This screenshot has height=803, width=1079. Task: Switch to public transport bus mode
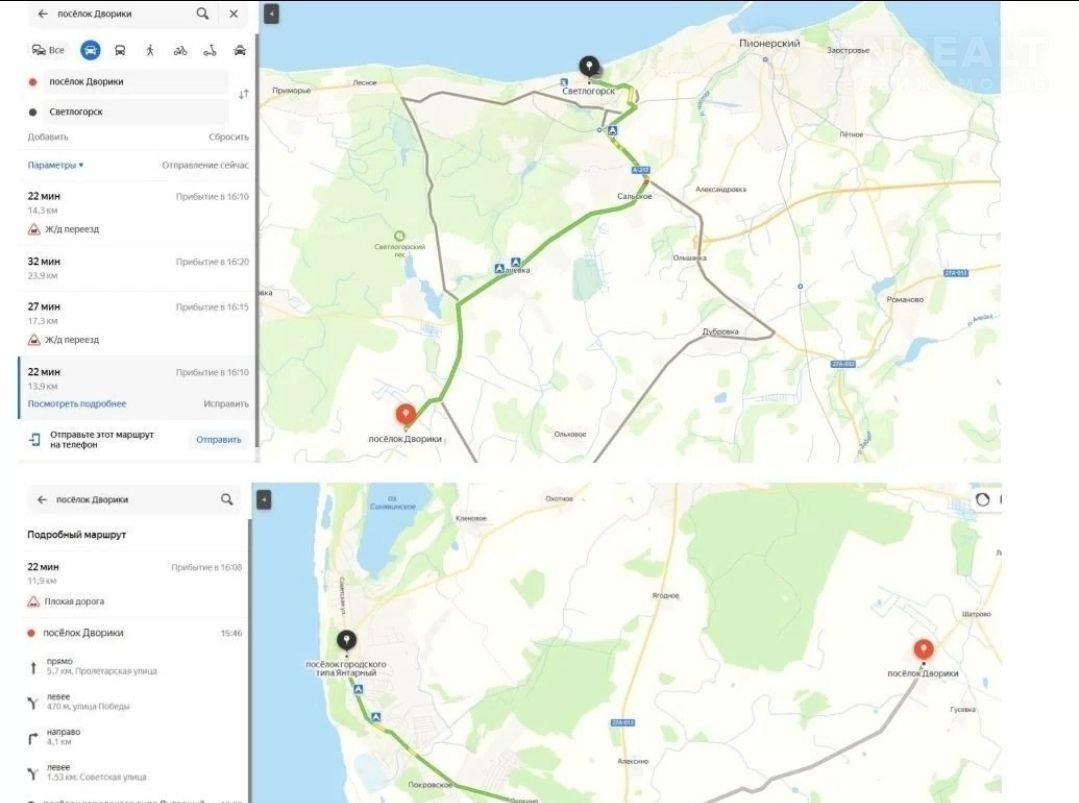tap(120, 50)
